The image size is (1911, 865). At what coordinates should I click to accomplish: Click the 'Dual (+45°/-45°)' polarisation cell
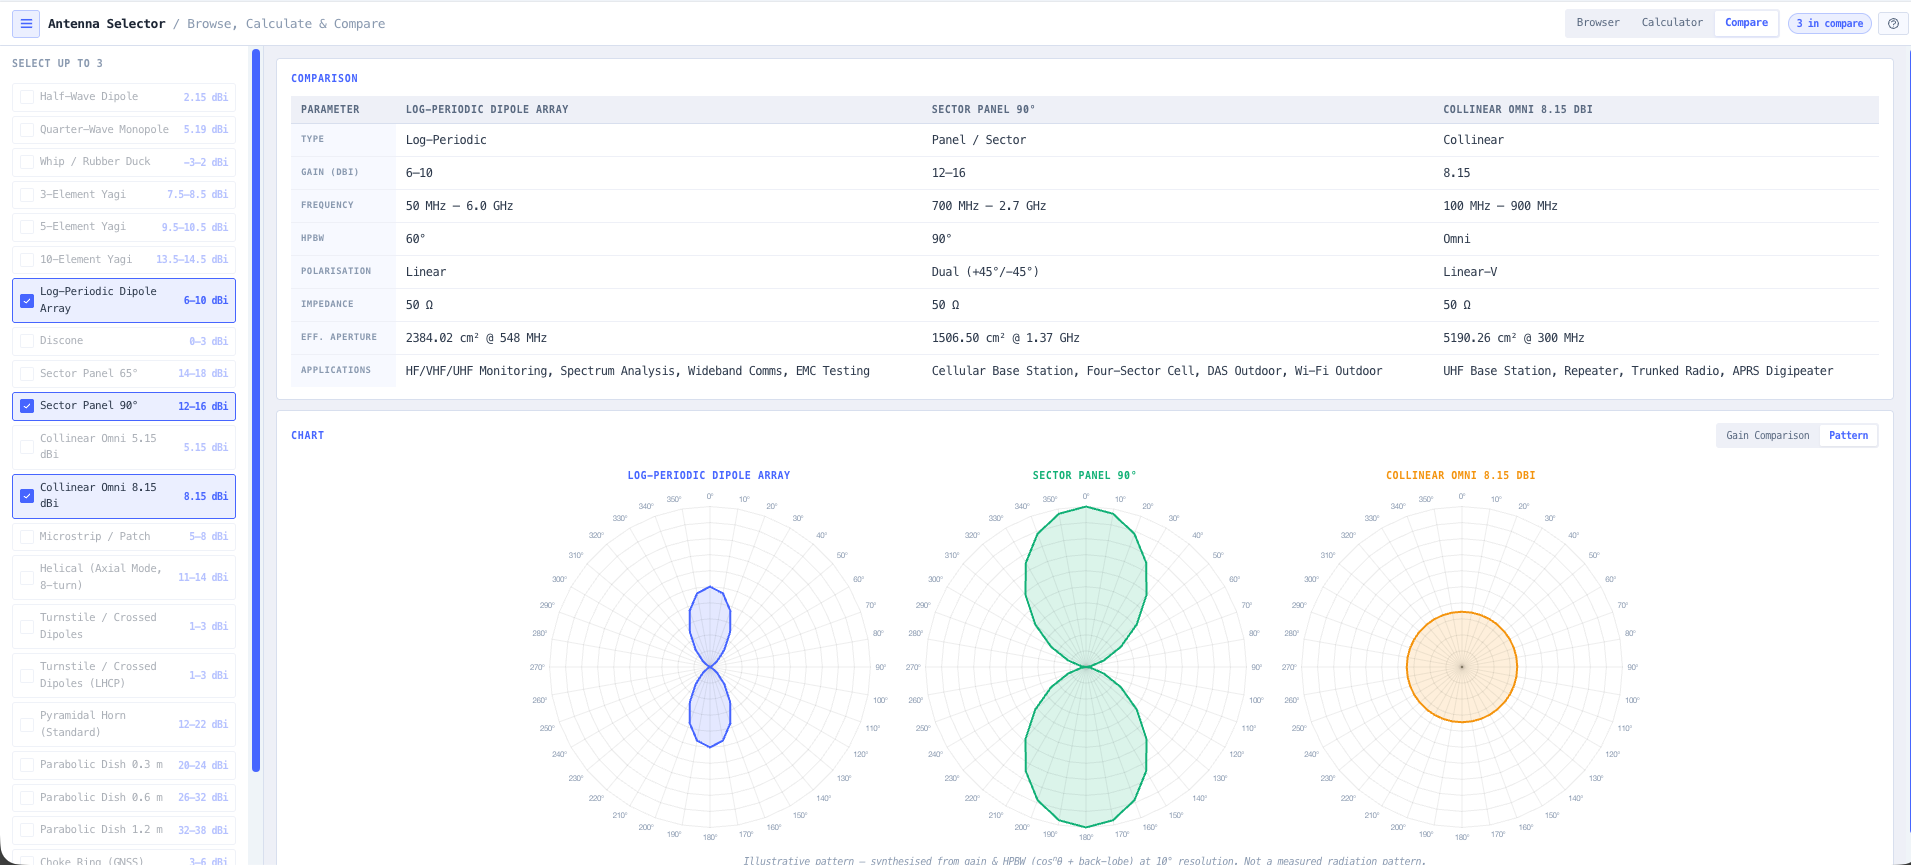tap(985, 272)
